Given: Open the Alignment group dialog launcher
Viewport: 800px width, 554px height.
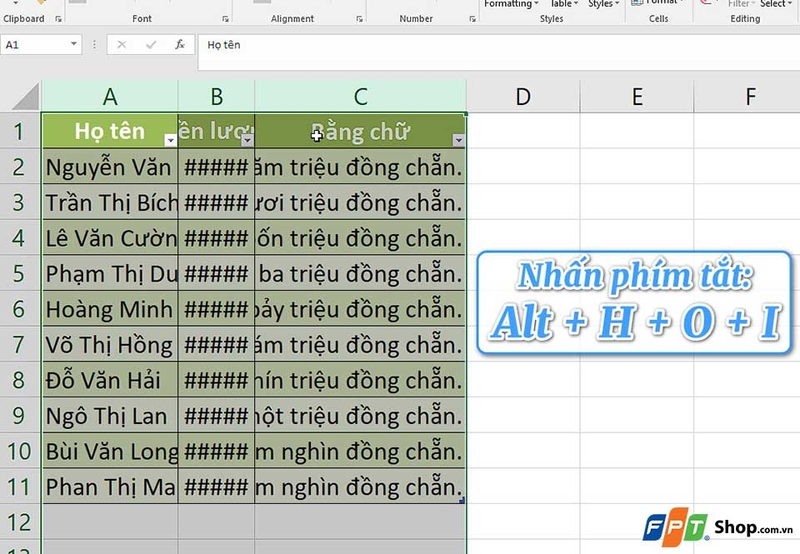Looking at the screenshot, I should tap(359, 19).
